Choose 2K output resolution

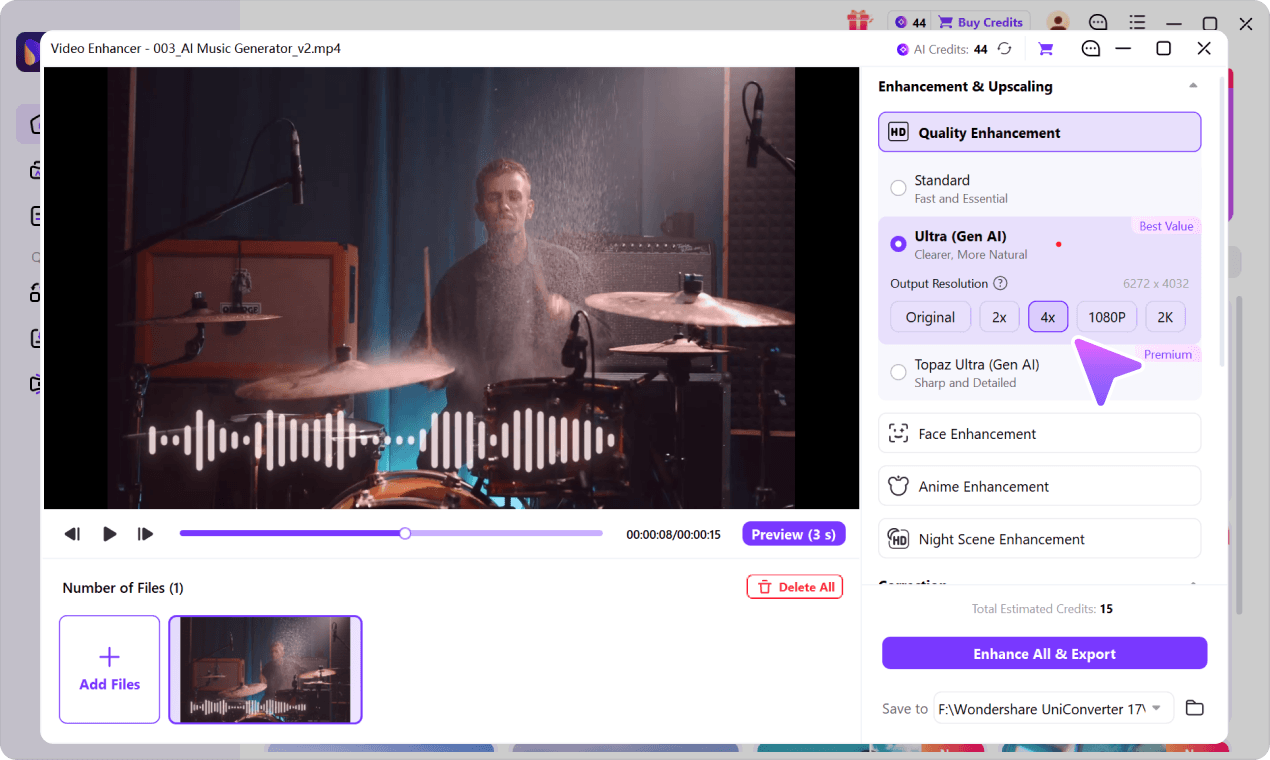coord(1165,317)
